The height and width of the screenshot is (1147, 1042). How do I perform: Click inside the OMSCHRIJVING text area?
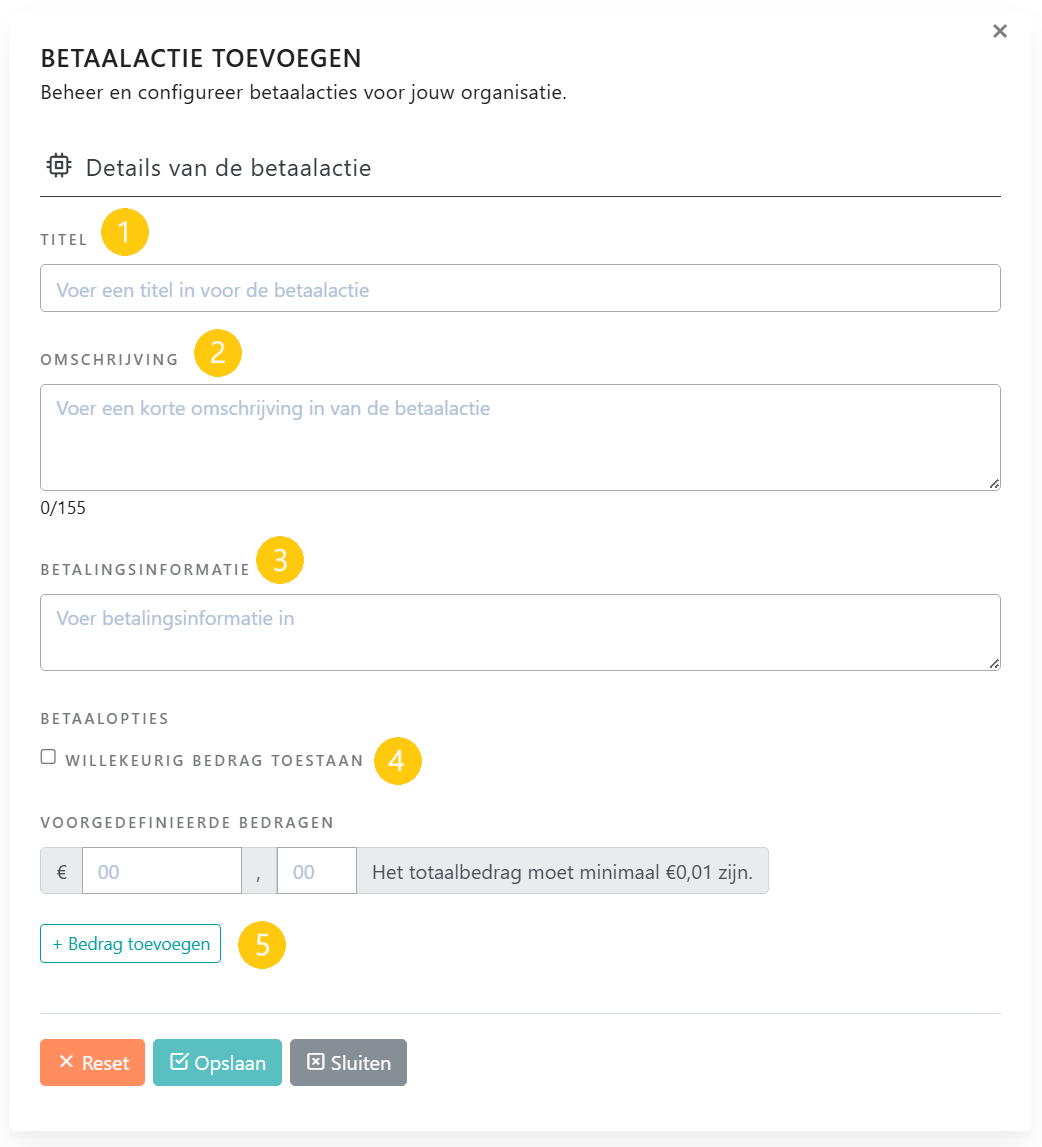pyautogui.click(x=520, y=435)
